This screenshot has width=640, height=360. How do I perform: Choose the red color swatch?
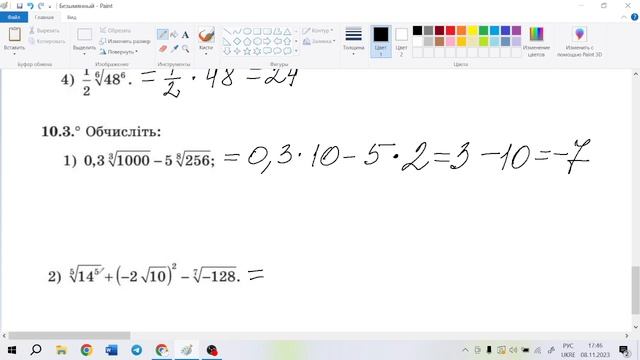(x=450, y=31)
